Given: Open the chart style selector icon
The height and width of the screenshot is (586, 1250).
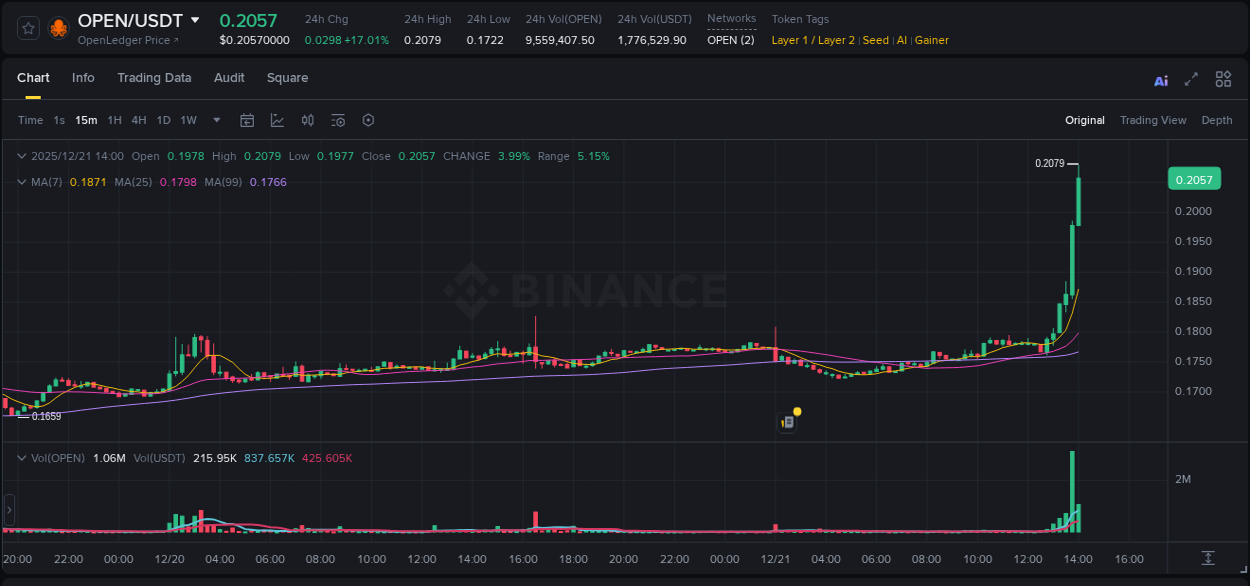Looking at the screenshot, I should pos(276,120).
